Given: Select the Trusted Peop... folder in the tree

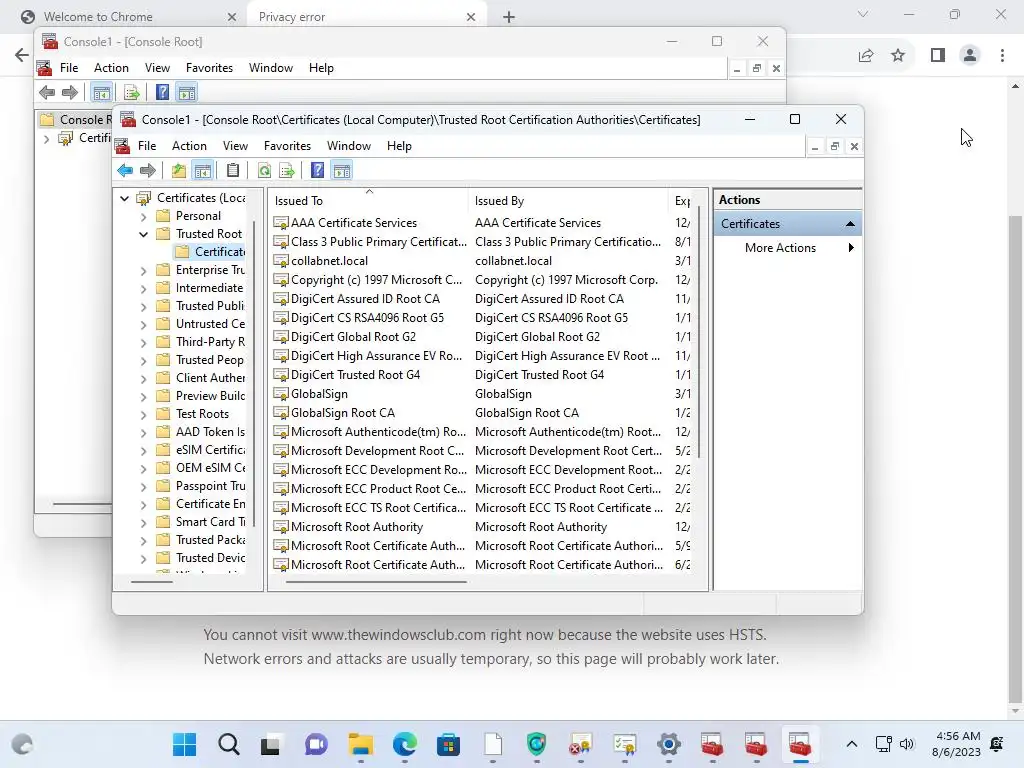Looking at the screenshot, I should click(210, 360).
